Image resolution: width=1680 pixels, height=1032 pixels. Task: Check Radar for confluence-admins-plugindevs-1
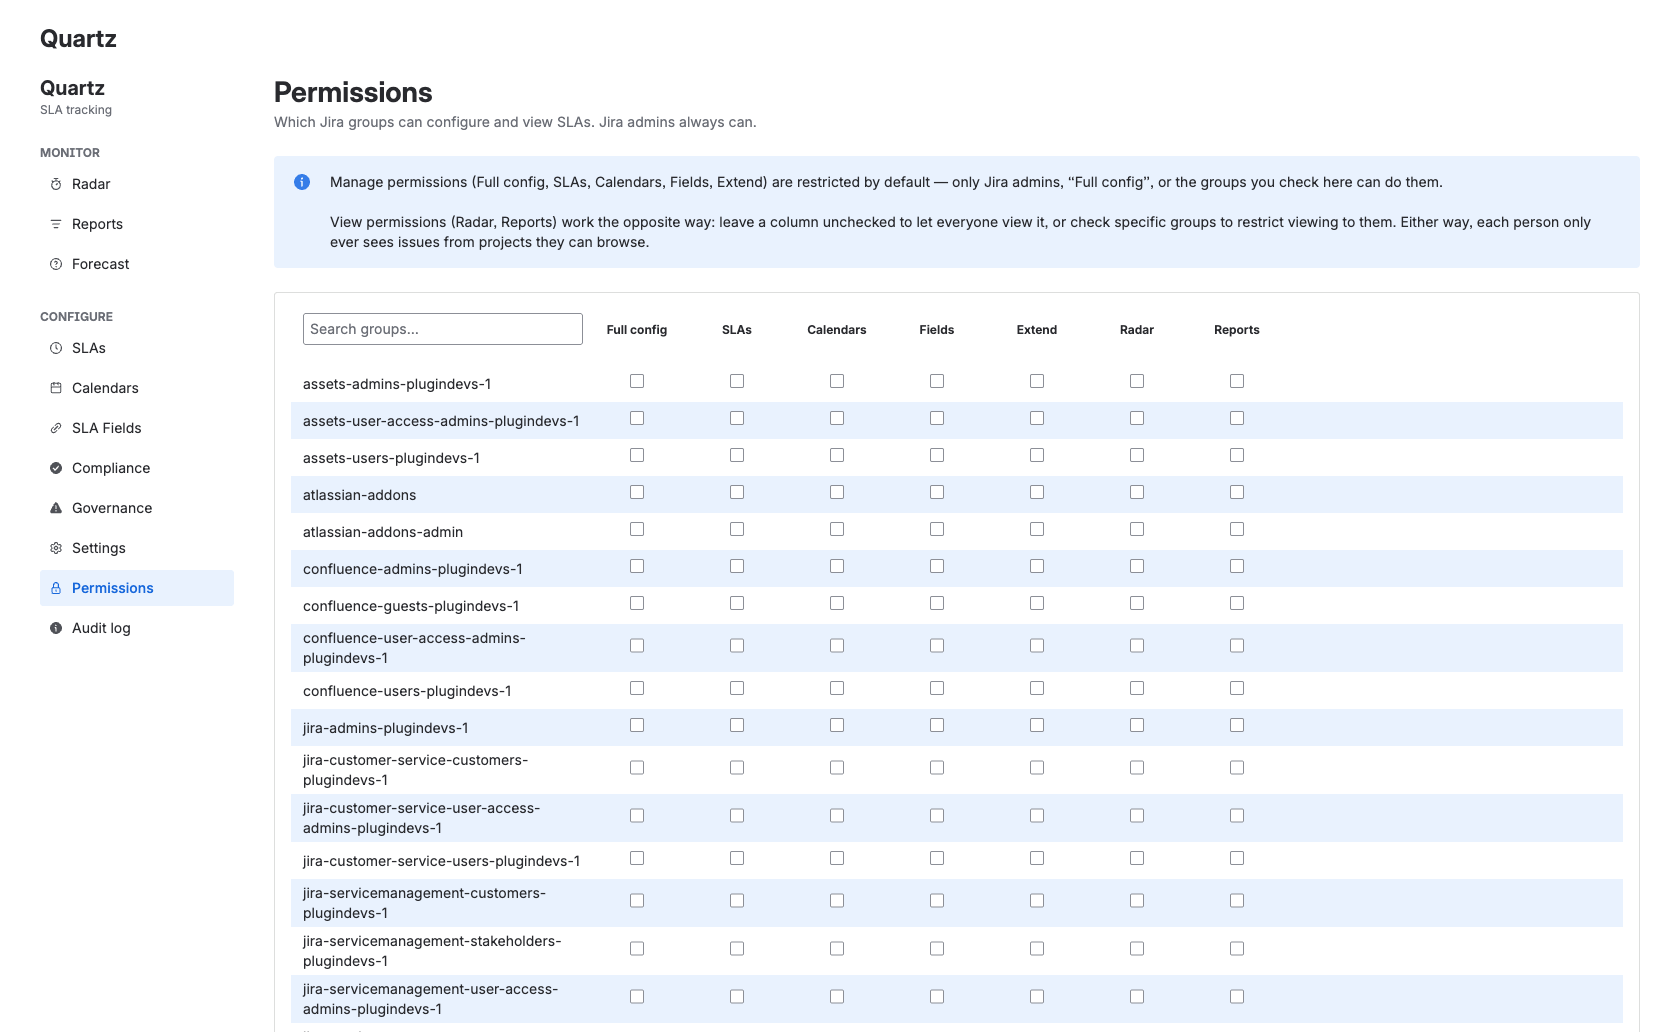click(1137, 566)
